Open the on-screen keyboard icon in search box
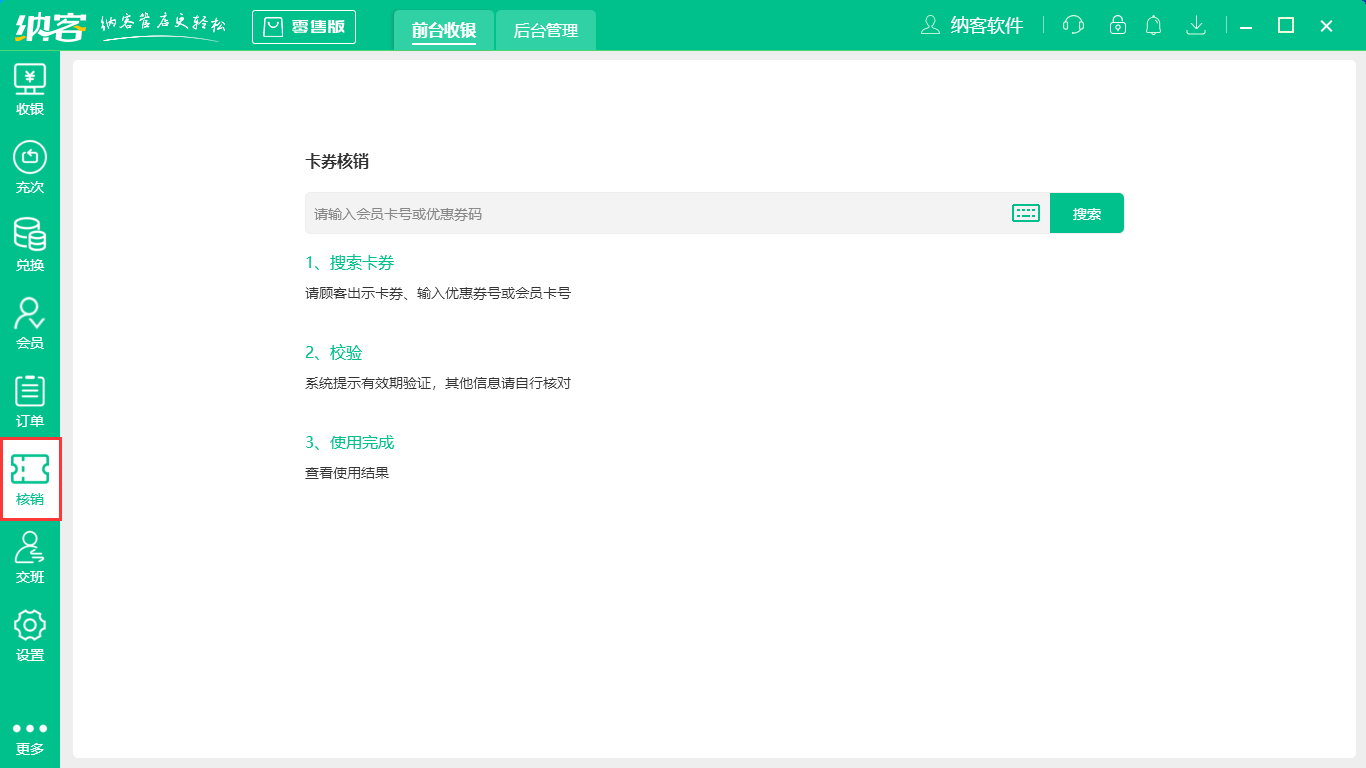The image size is (1366, 768). 1025,212
